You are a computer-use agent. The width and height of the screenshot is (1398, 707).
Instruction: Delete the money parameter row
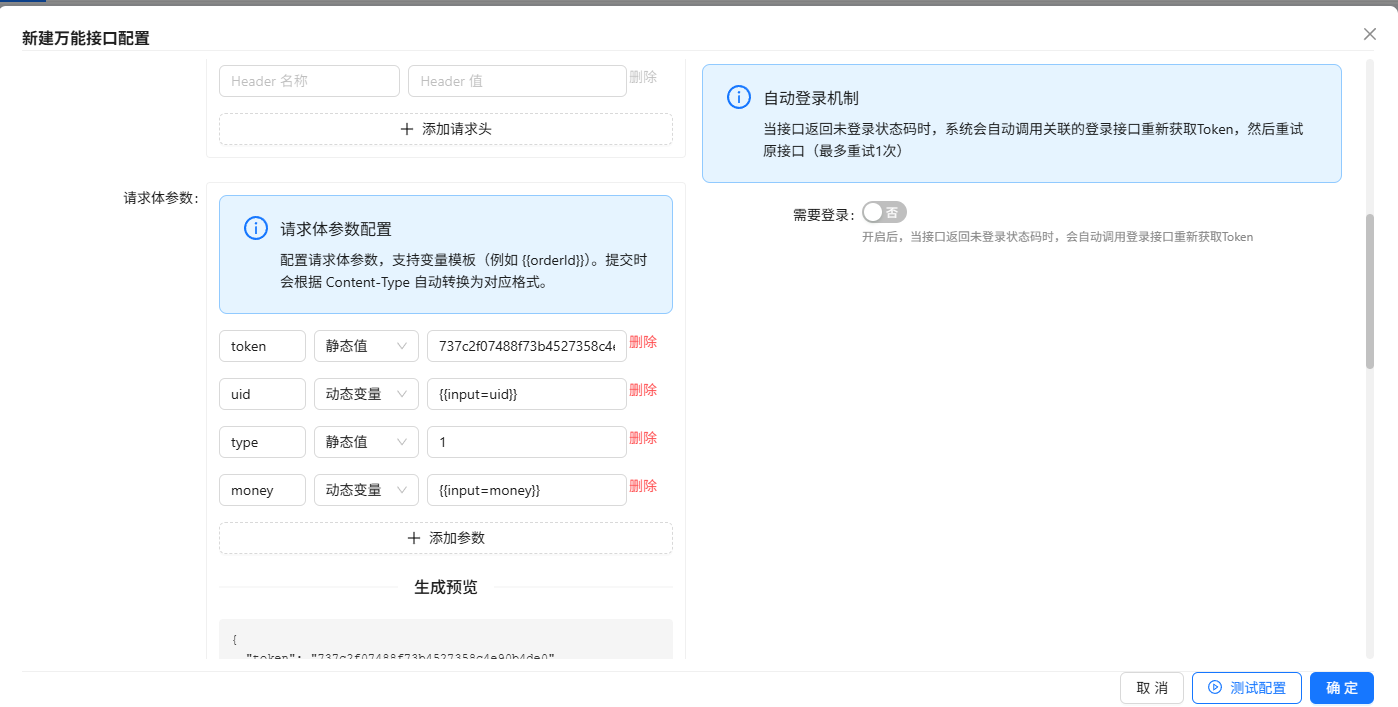643,486
